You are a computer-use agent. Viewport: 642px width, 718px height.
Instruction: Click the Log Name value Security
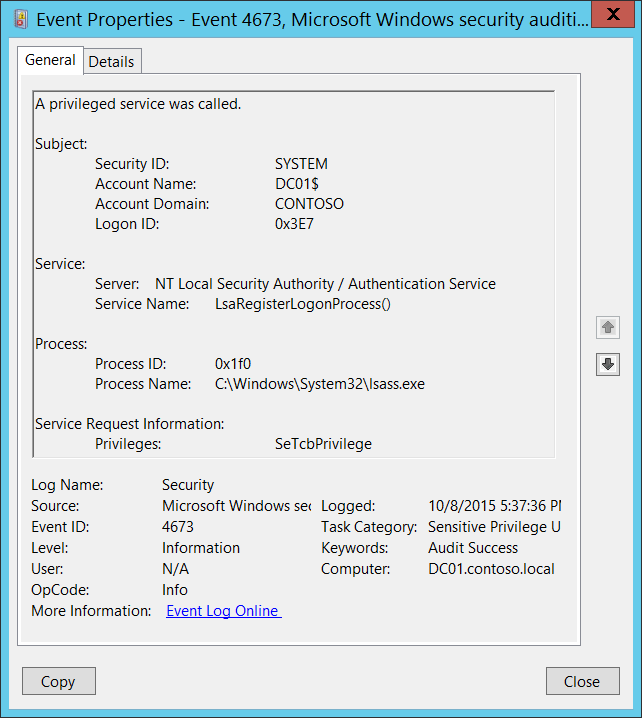coord(188,485)
